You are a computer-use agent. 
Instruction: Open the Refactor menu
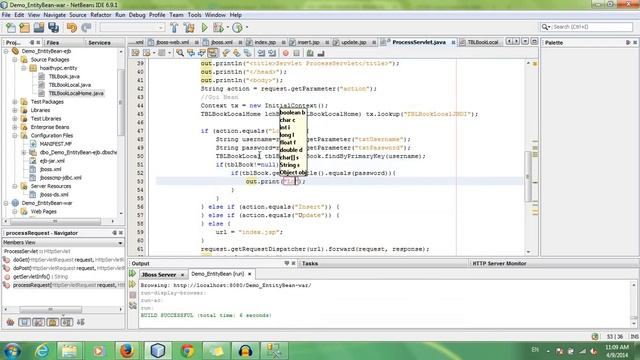pyautogui.click(x=100, y=15)
